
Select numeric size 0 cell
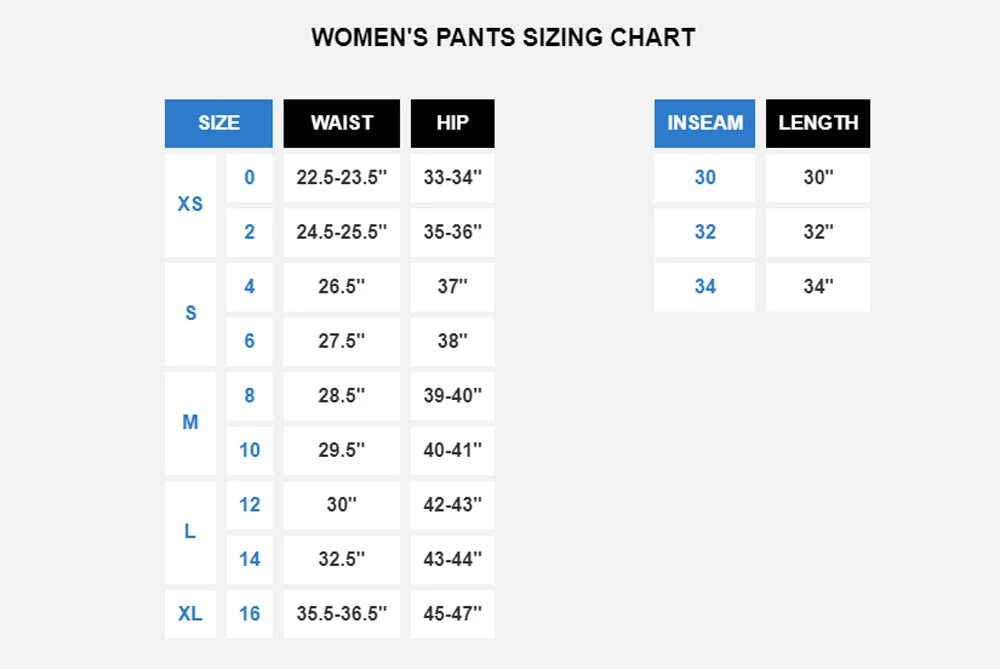pyautogui.click(x=249, y=177)
